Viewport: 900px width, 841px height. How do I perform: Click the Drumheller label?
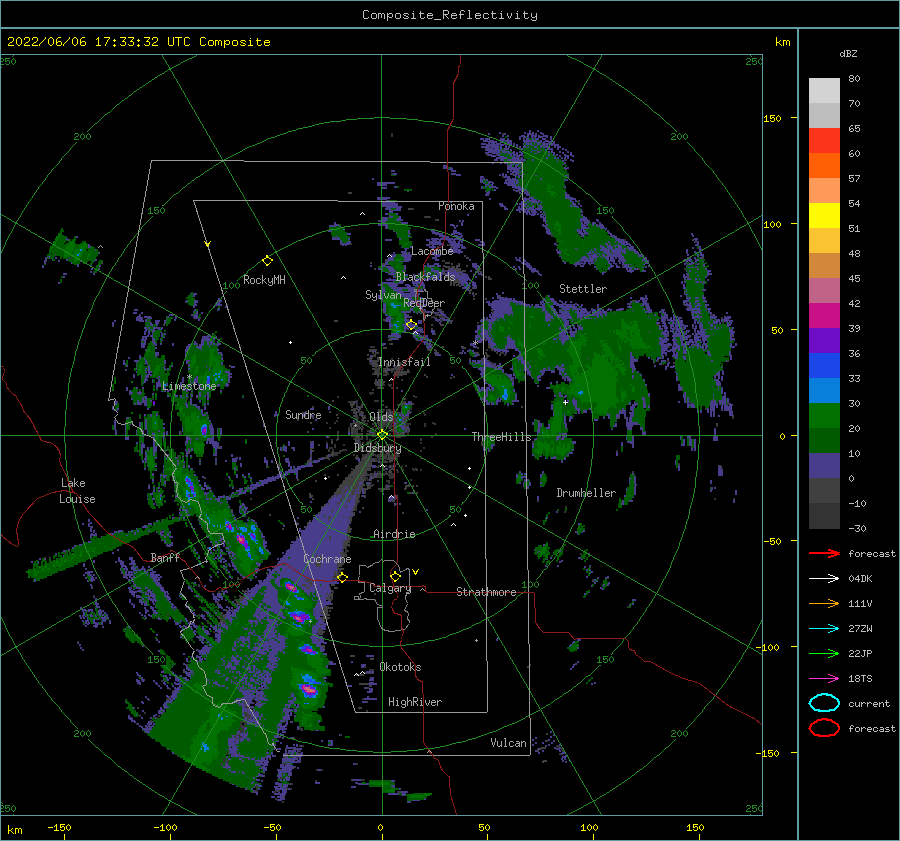pyautogui.click(x=586, y=493)
